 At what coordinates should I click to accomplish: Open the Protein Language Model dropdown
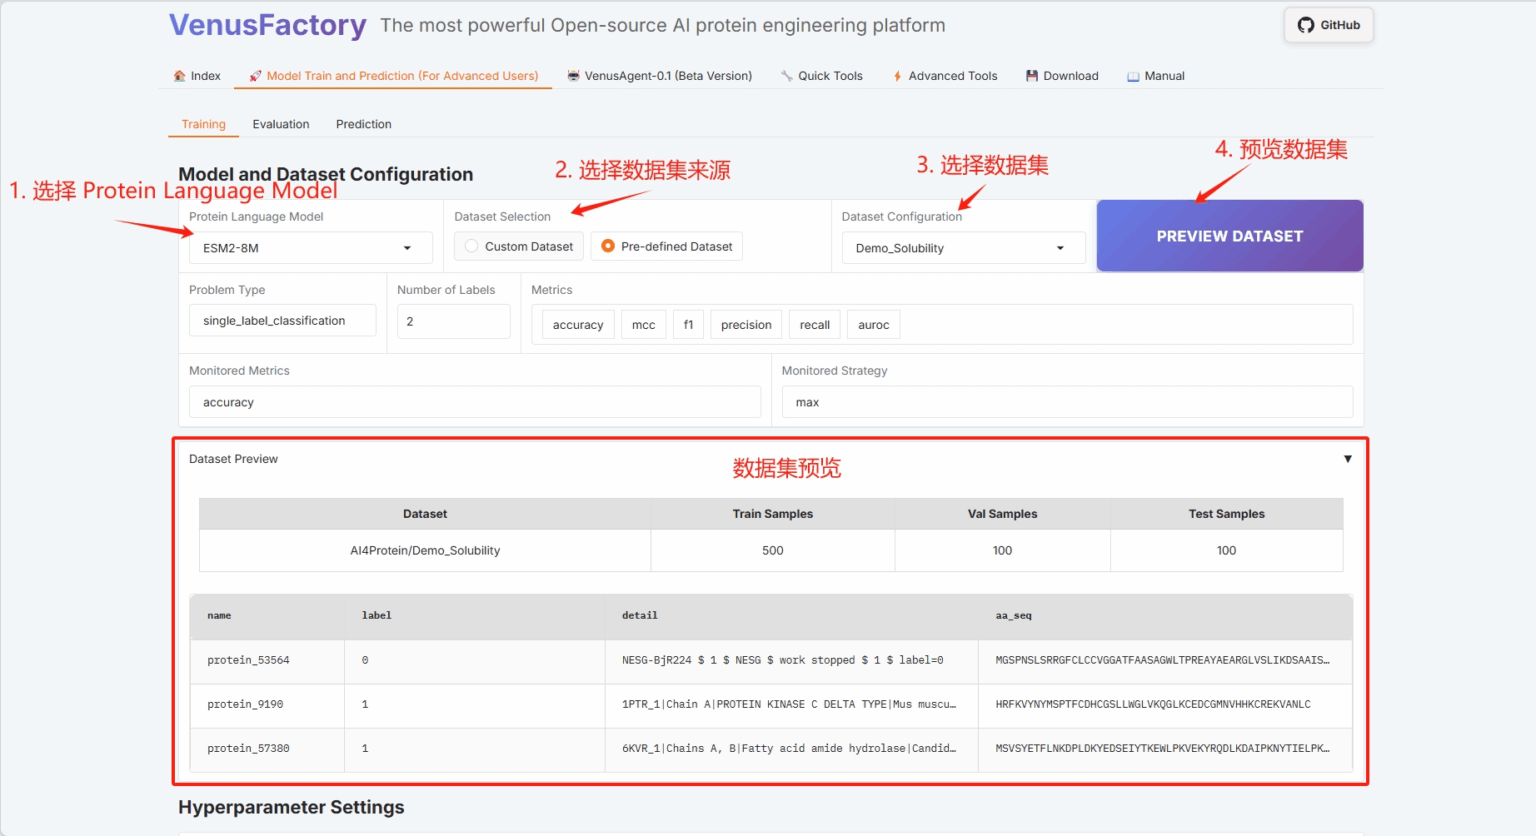(x=310, y=247)
